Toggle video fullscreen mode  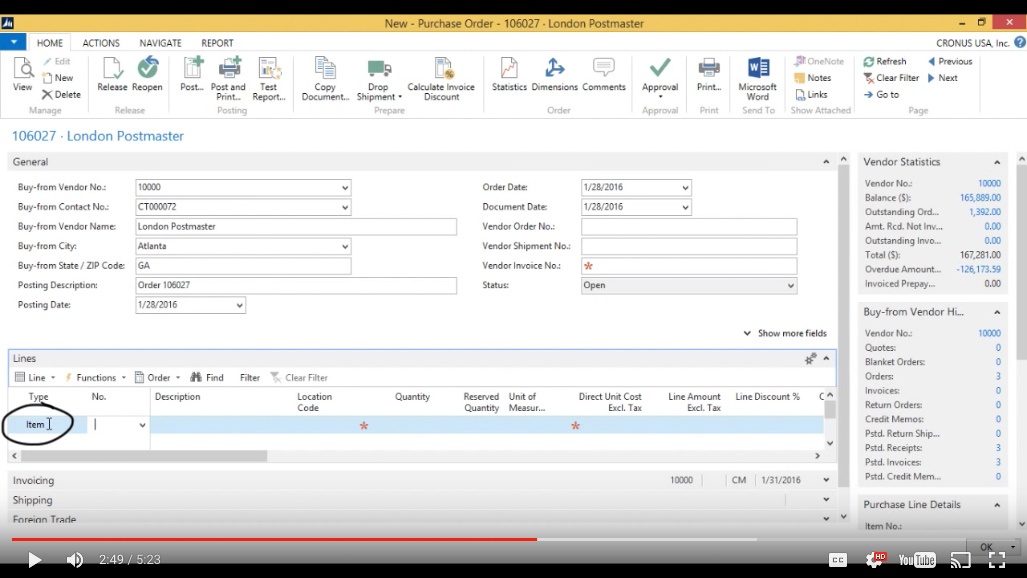tap(997, 560)
